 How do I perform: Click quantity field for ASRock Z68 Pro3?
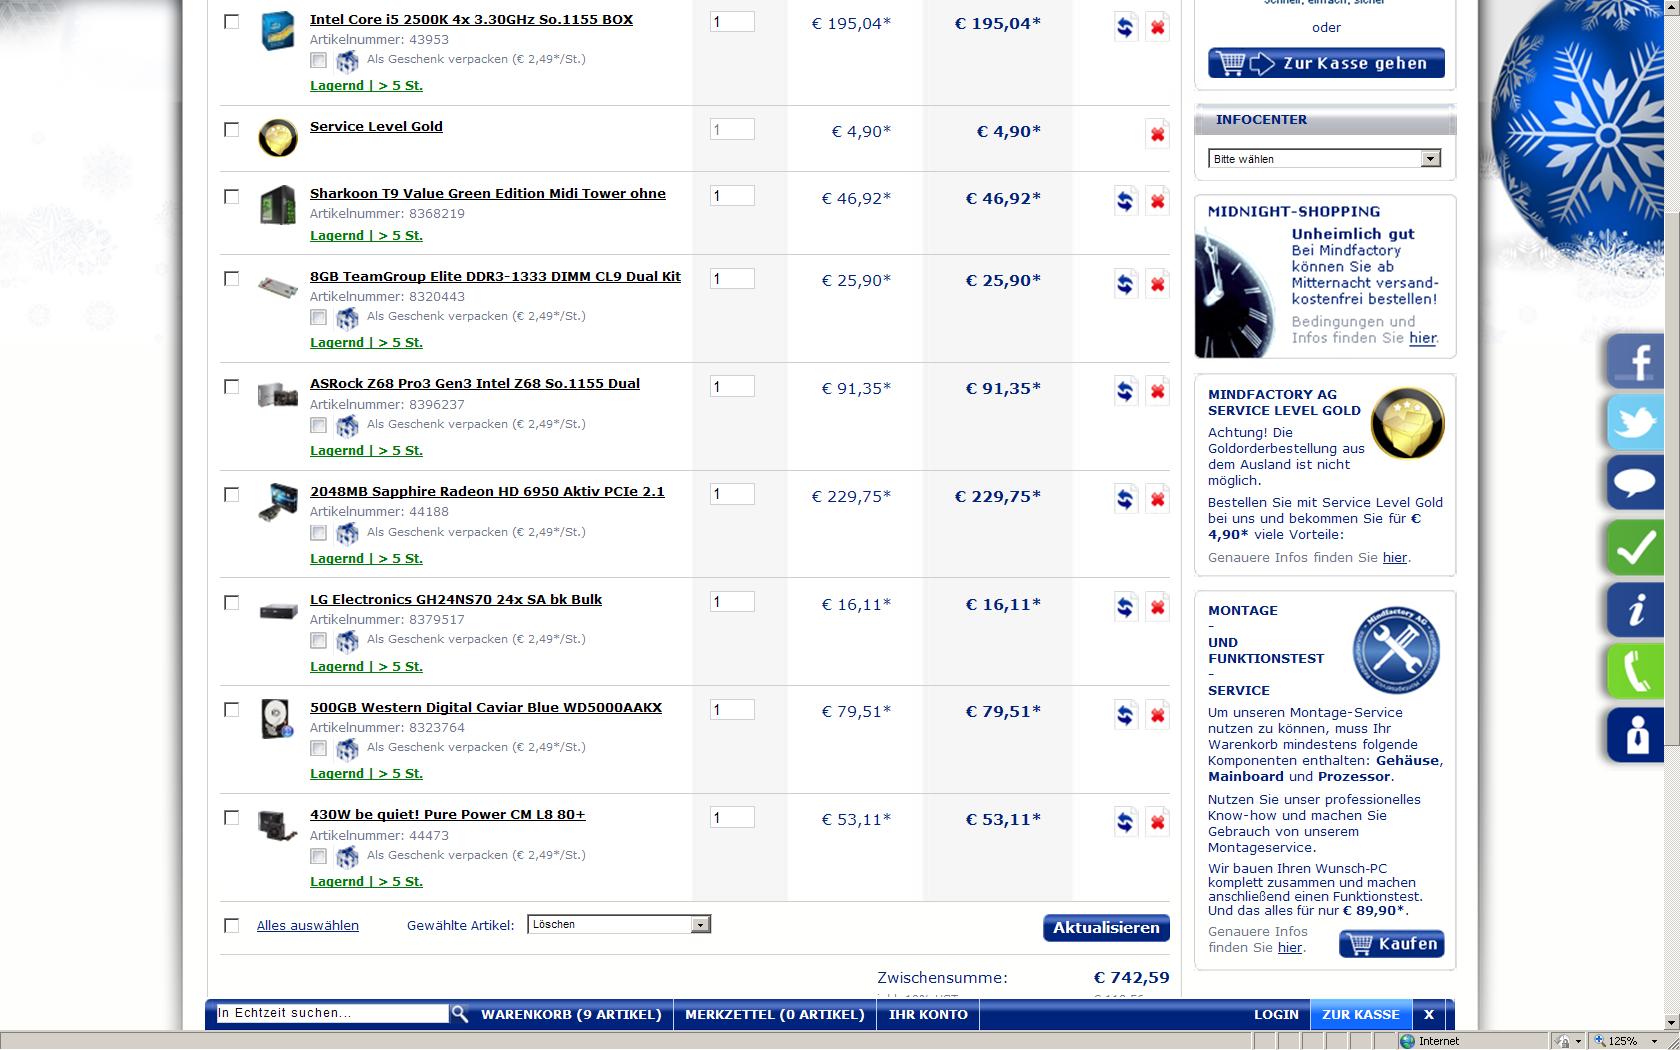[732, 387]
